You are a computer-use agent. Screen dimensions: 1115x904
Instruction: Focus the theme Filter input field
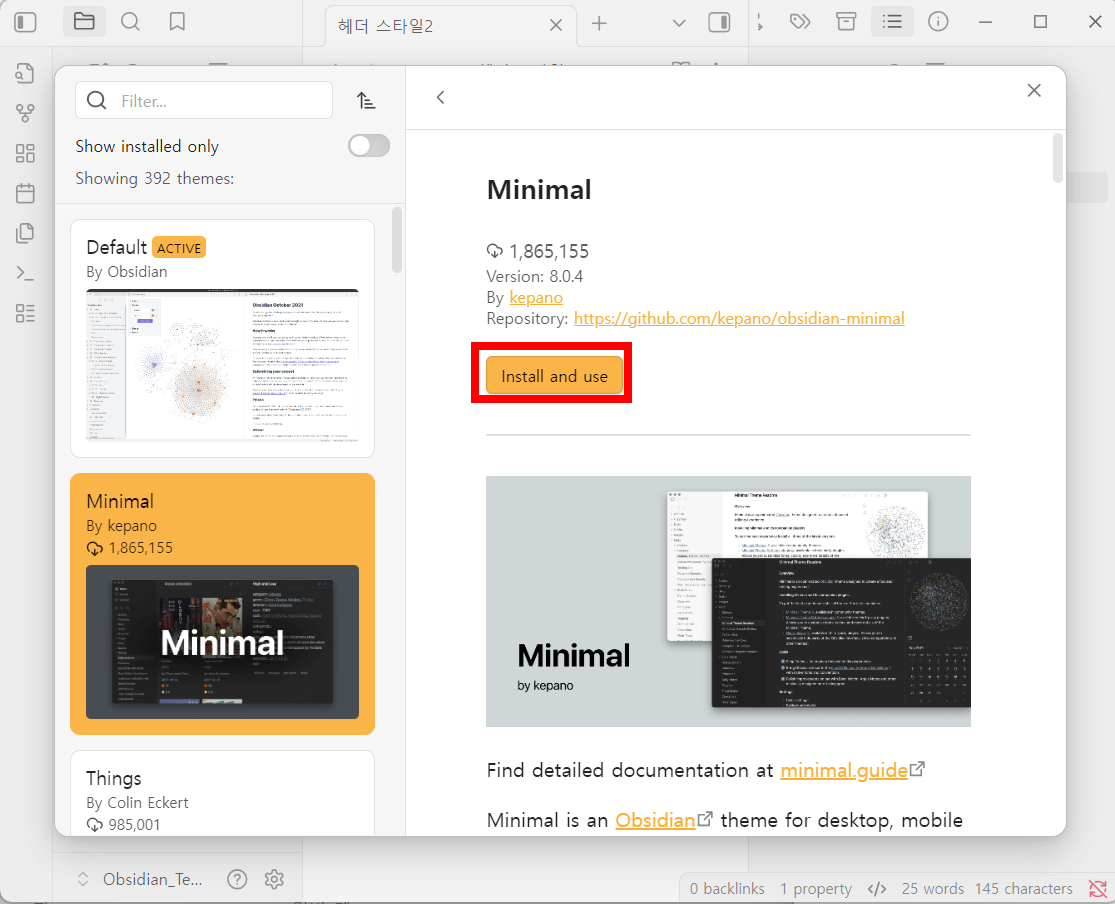coord(204,100)
